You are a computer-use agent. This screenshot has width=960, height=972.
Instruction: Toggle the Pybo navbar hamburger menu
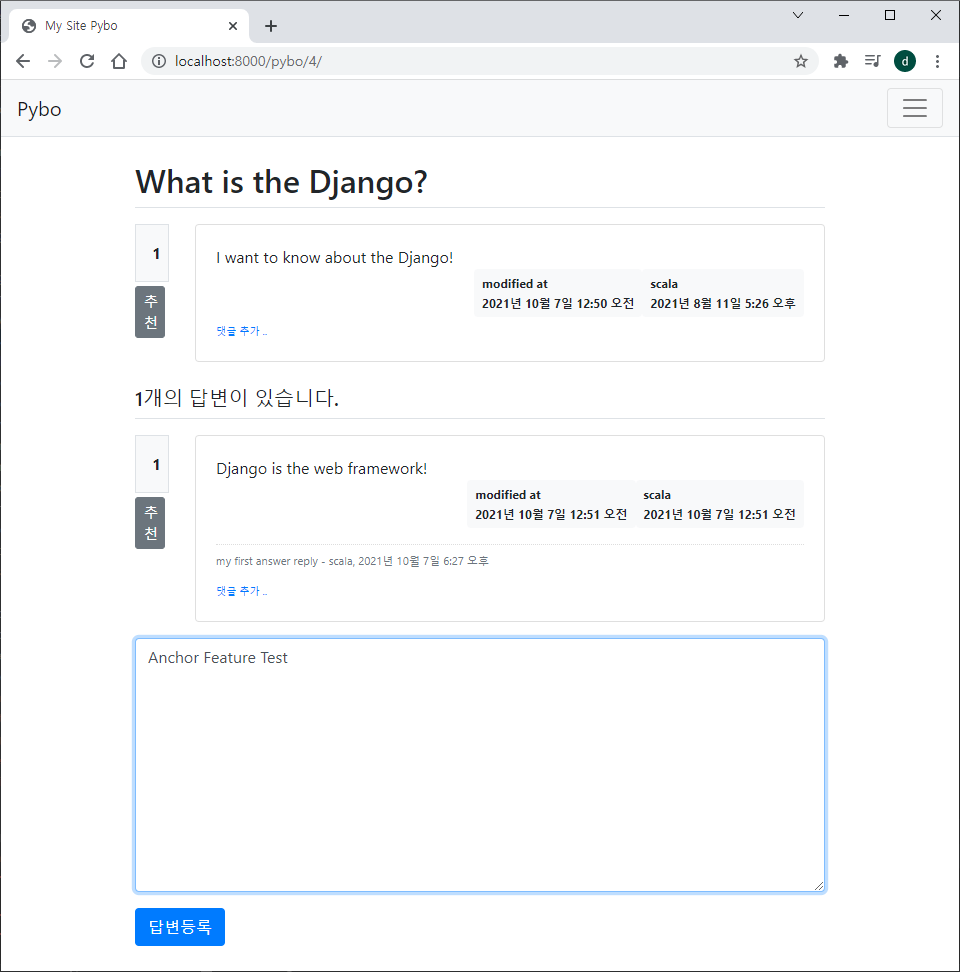[915, 108]
